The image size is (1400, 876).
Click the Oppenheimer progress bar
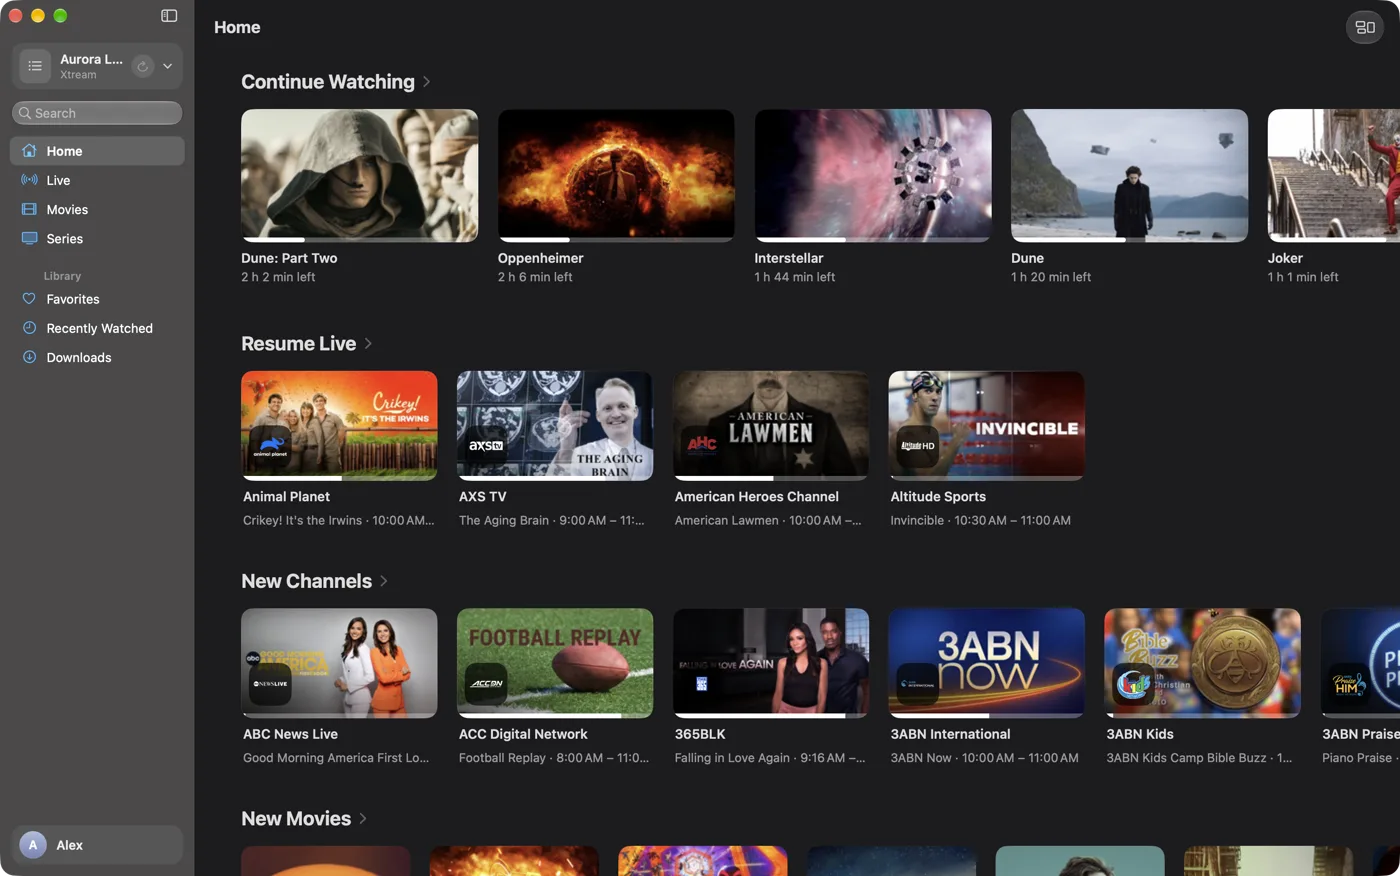point(616,240)
